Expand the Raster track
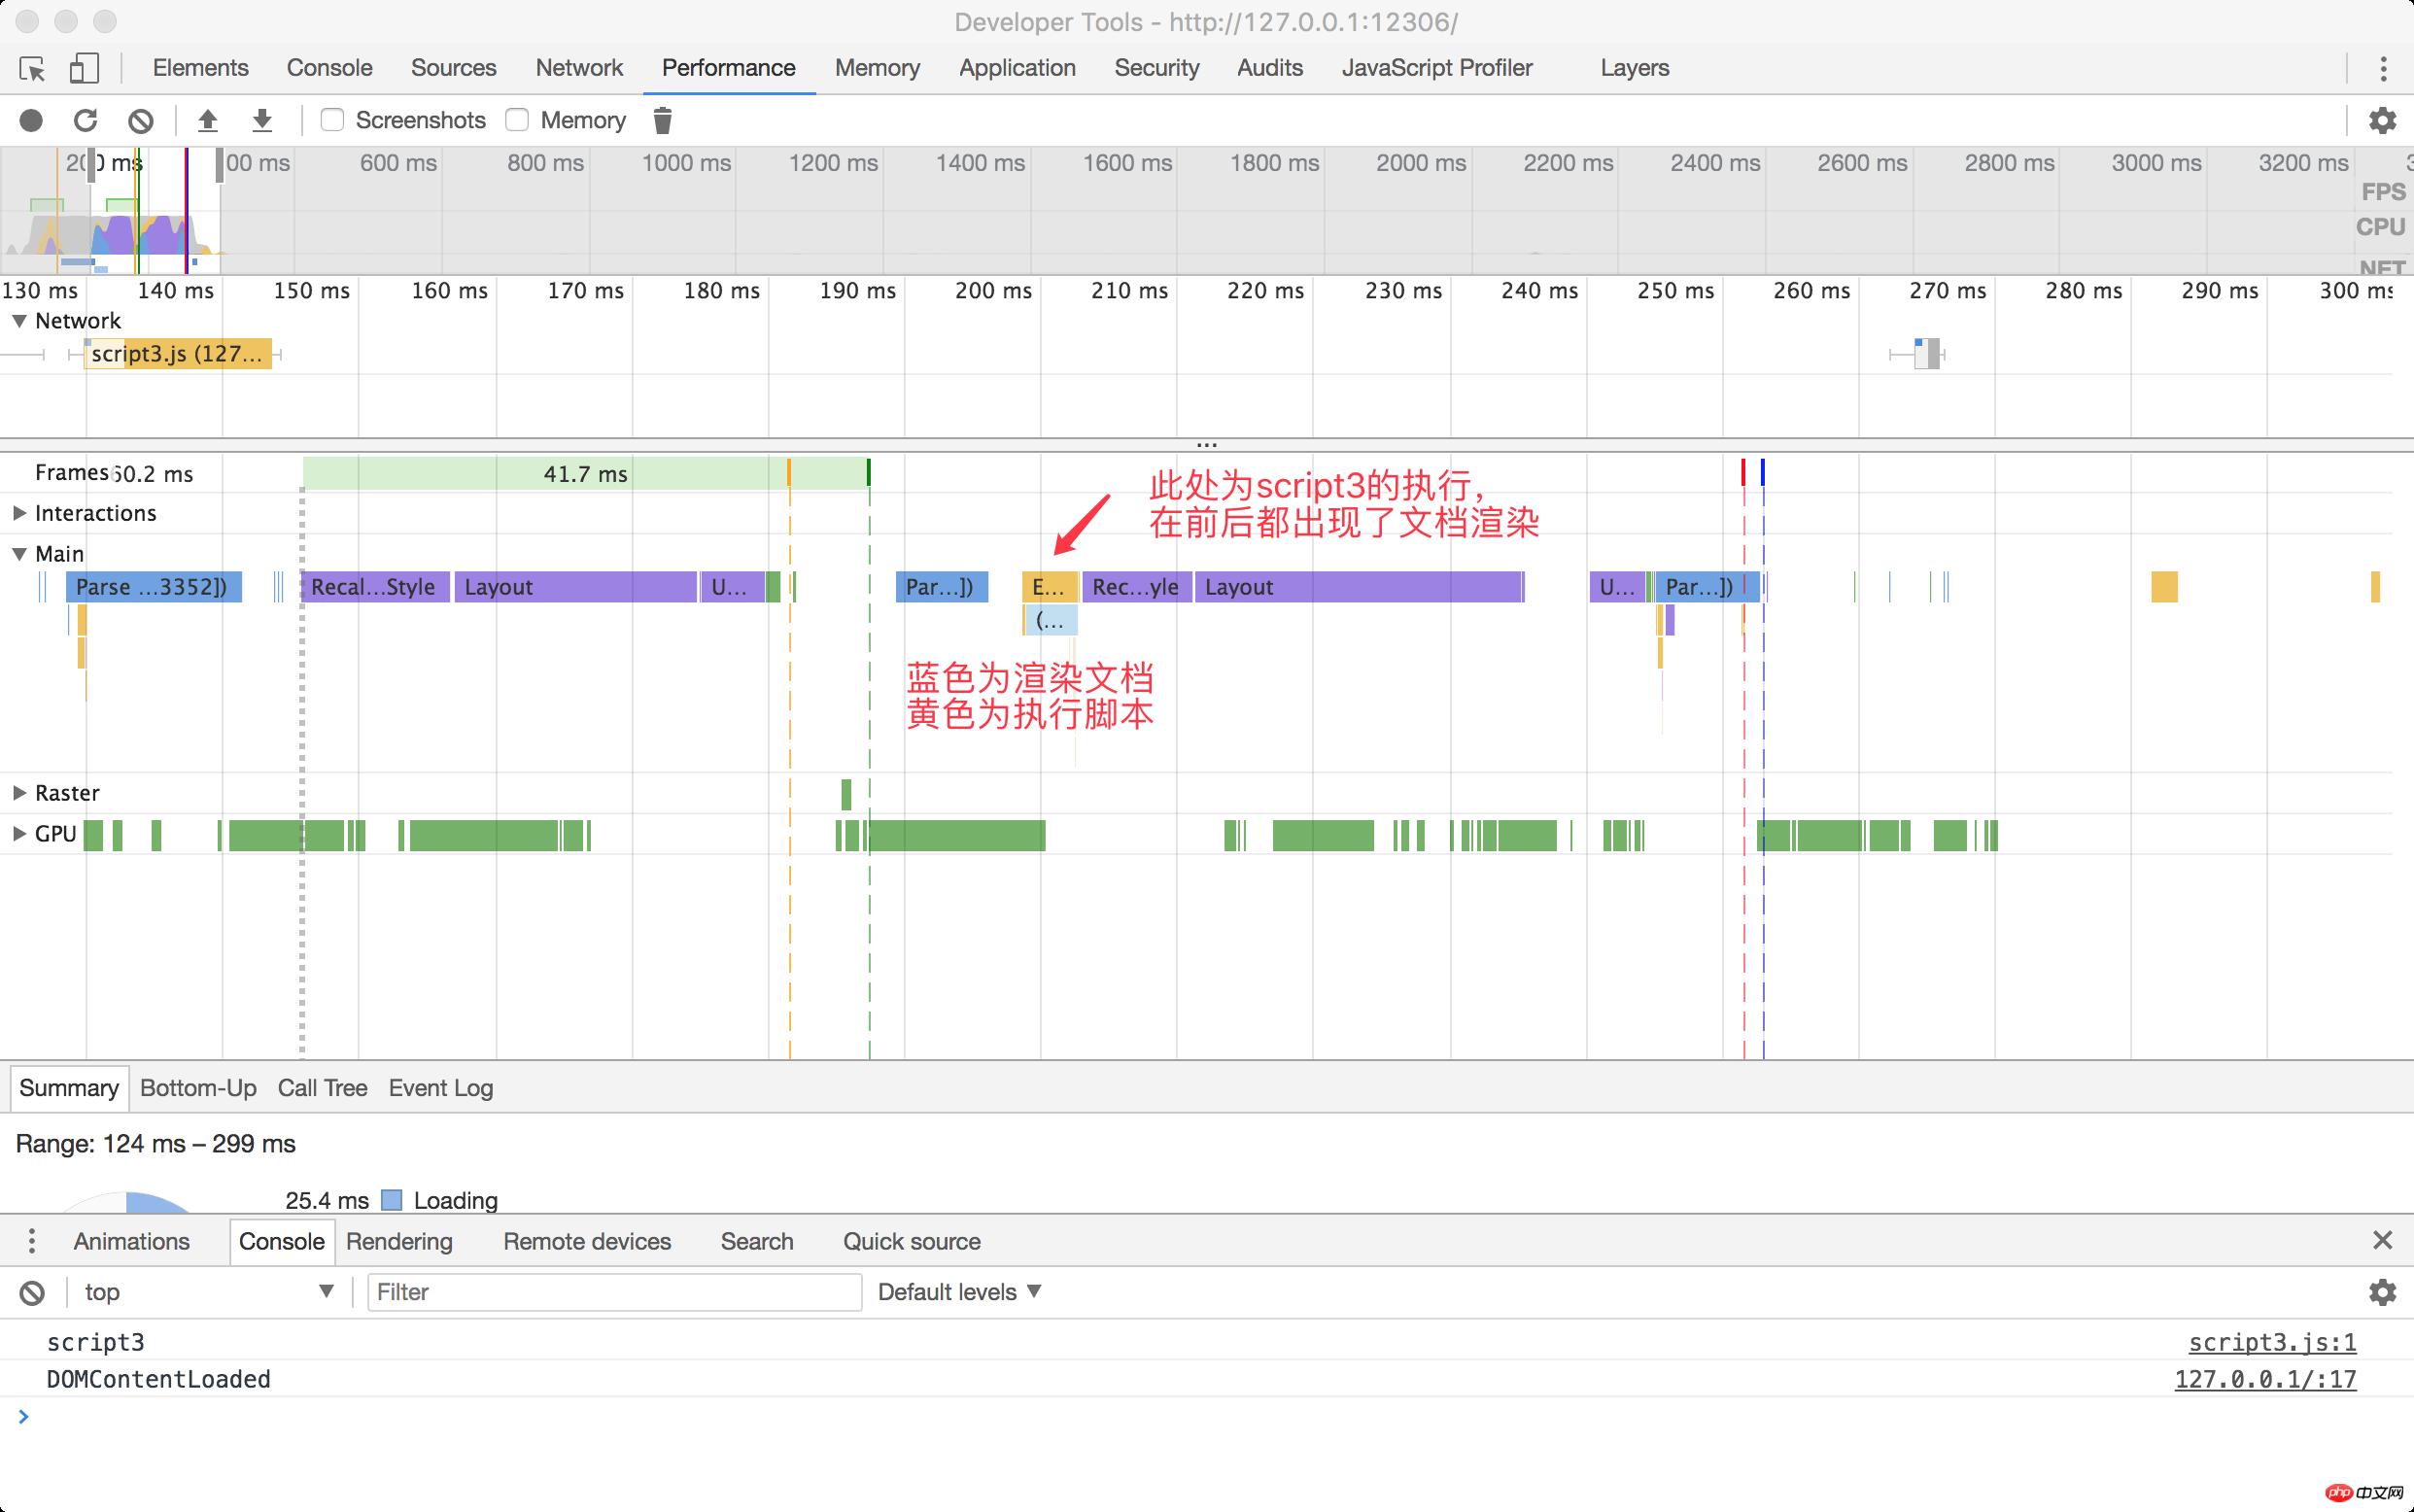 (x=19, y=793)
